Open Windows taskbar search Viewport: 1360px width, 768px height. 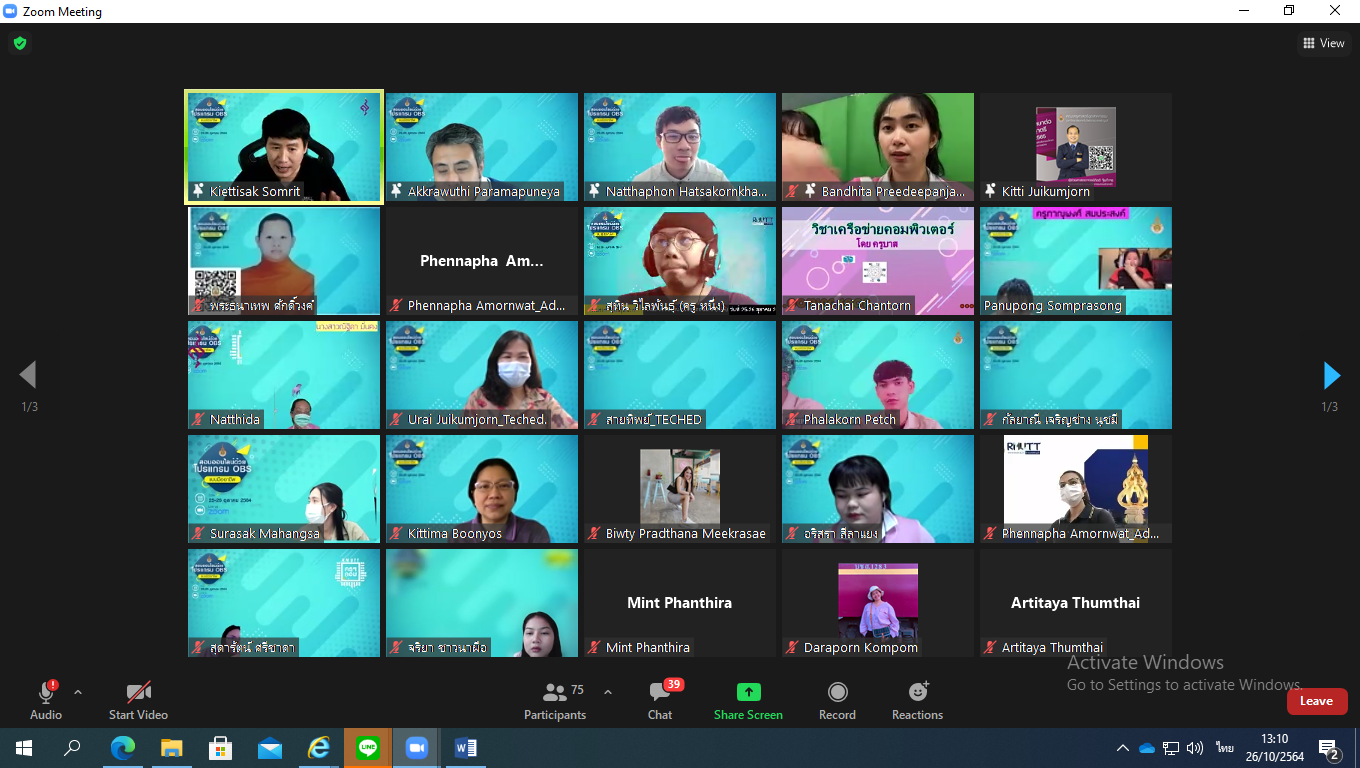pos(72,748)
